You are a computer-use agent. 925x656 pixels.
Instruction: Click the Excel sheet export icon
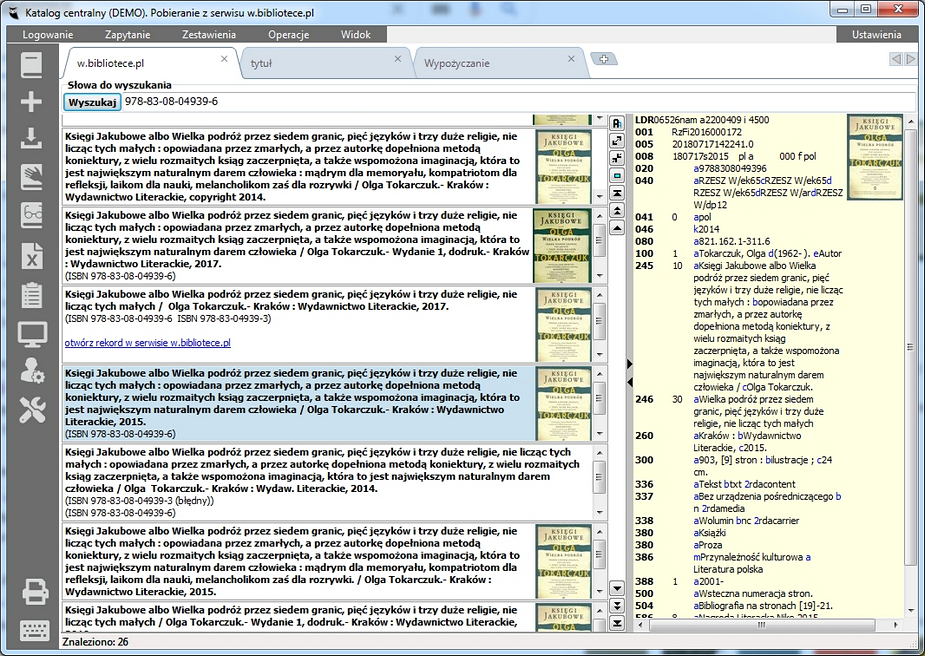(x=32, y=255)
